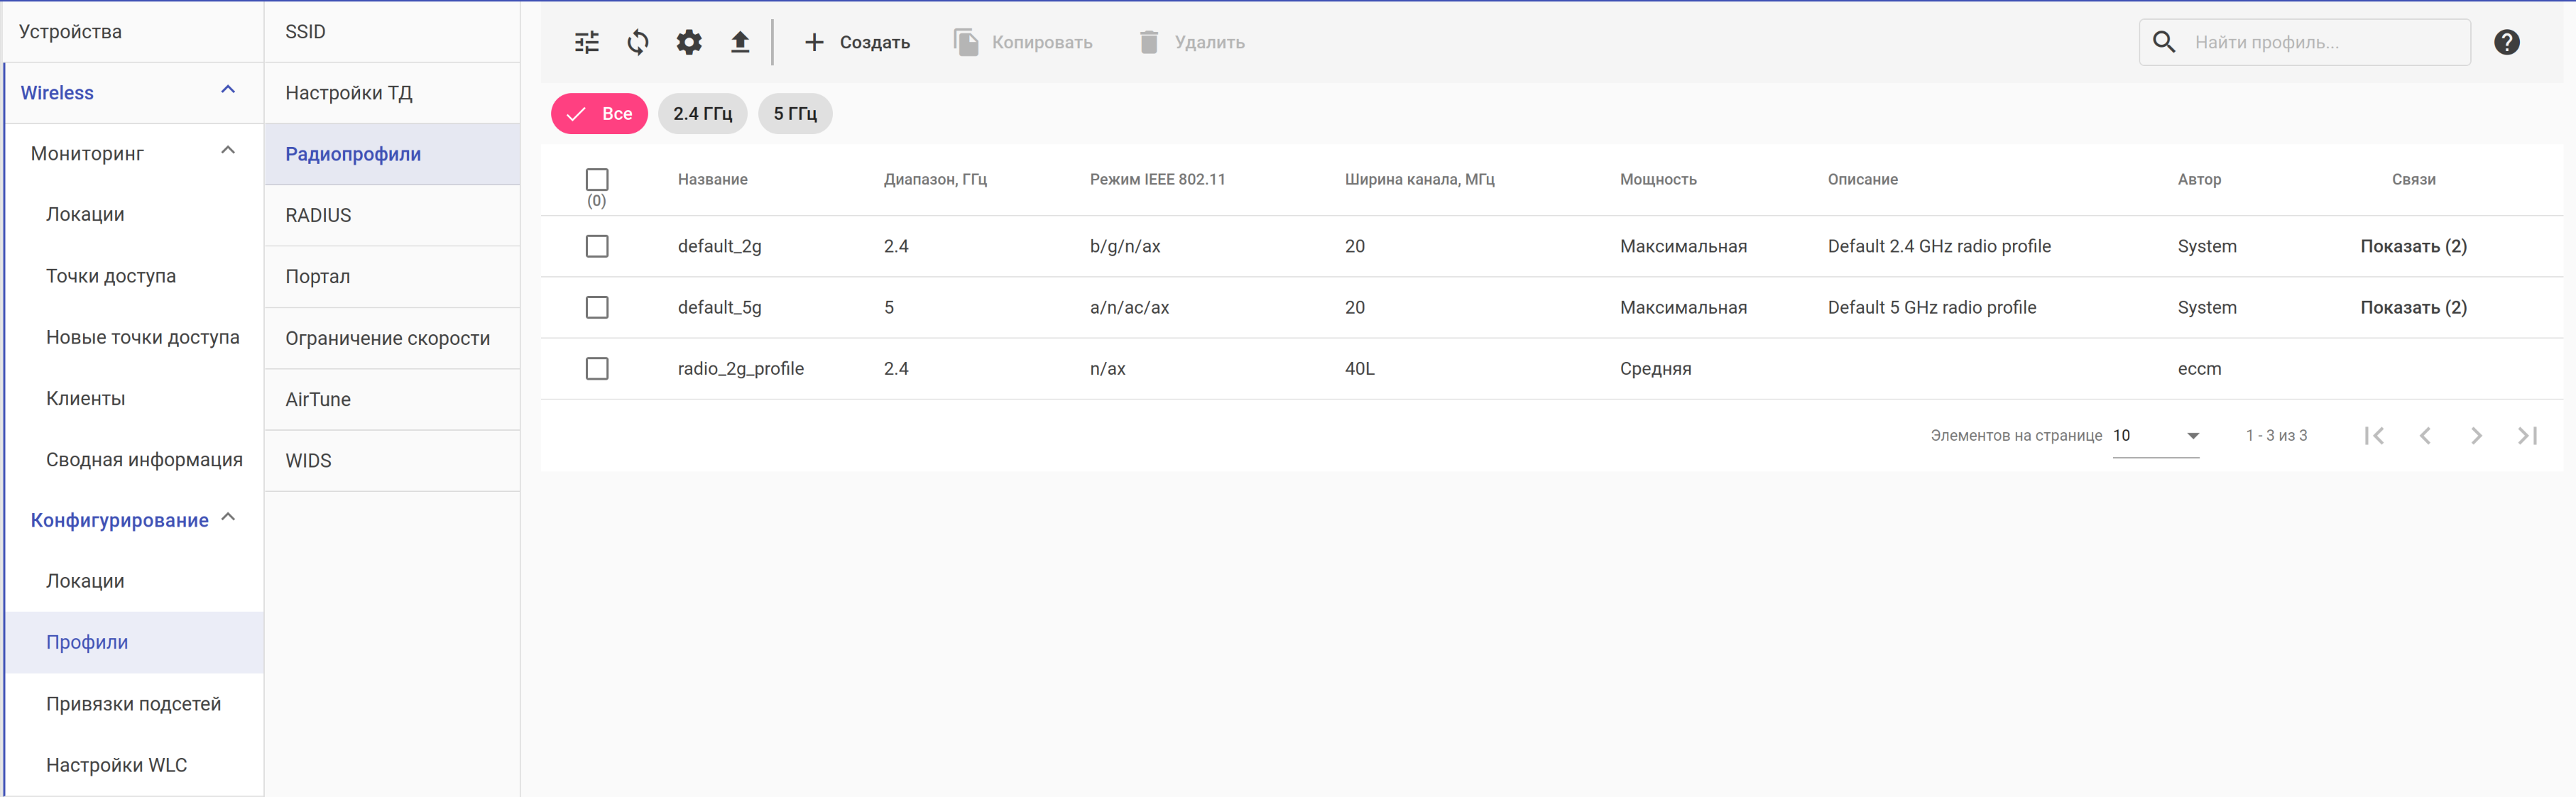Open the RADIUS profiles tab
This screenshot has width=2576, height=797.
pyautogui.click(x=319, y=215)
